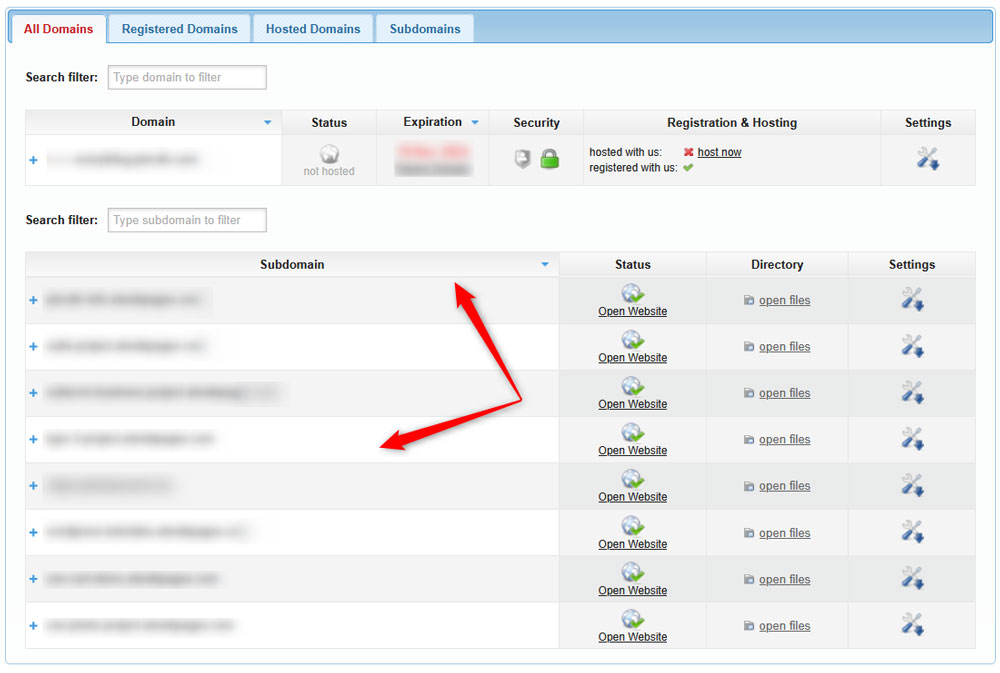Open settings wrench for the main domain
The image size is (1000, 673).
(x=927, y=158)
